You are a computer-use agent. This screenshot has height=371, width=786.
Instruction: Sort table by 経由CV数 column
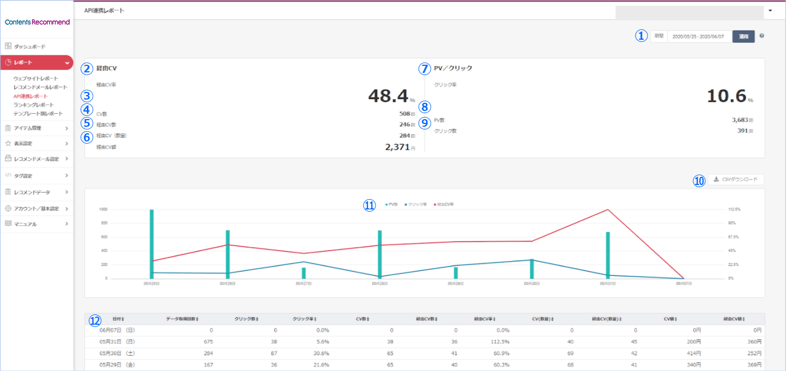[427, 318]
